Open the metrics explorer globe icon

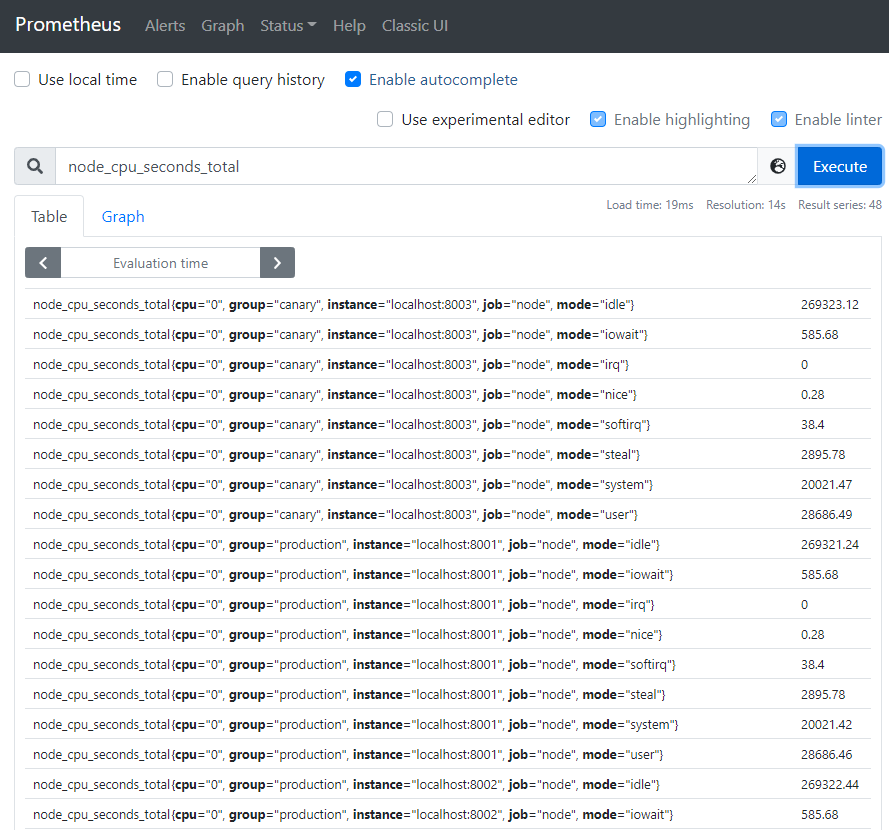[x=778, y=167]
